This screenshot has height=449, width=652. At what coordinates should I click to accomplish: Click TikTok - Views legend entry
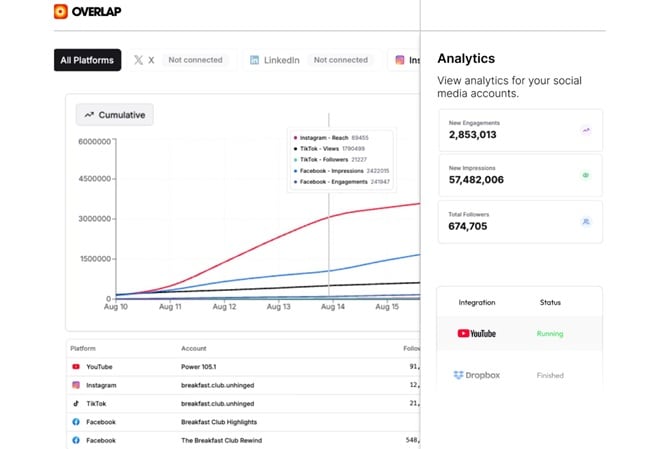pos(329,148)
